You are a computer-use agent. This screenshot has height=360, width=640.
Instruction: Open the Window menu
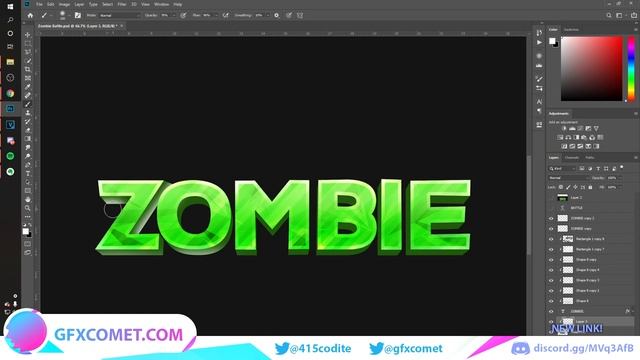[x=161, y=4]
